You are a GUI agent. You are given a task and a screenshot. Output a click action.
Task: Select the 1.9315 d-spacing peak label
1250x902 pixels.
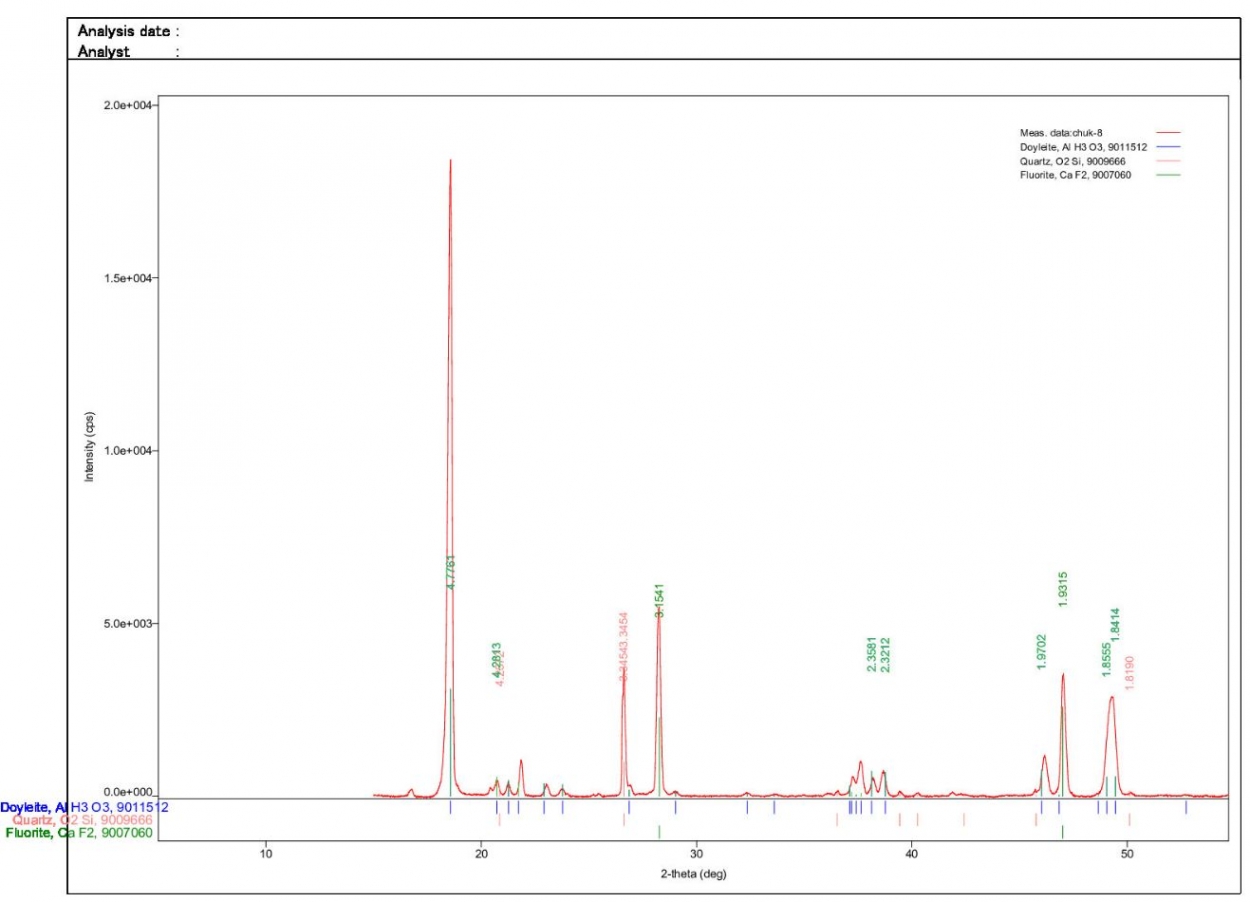[x=1063, y=589]
